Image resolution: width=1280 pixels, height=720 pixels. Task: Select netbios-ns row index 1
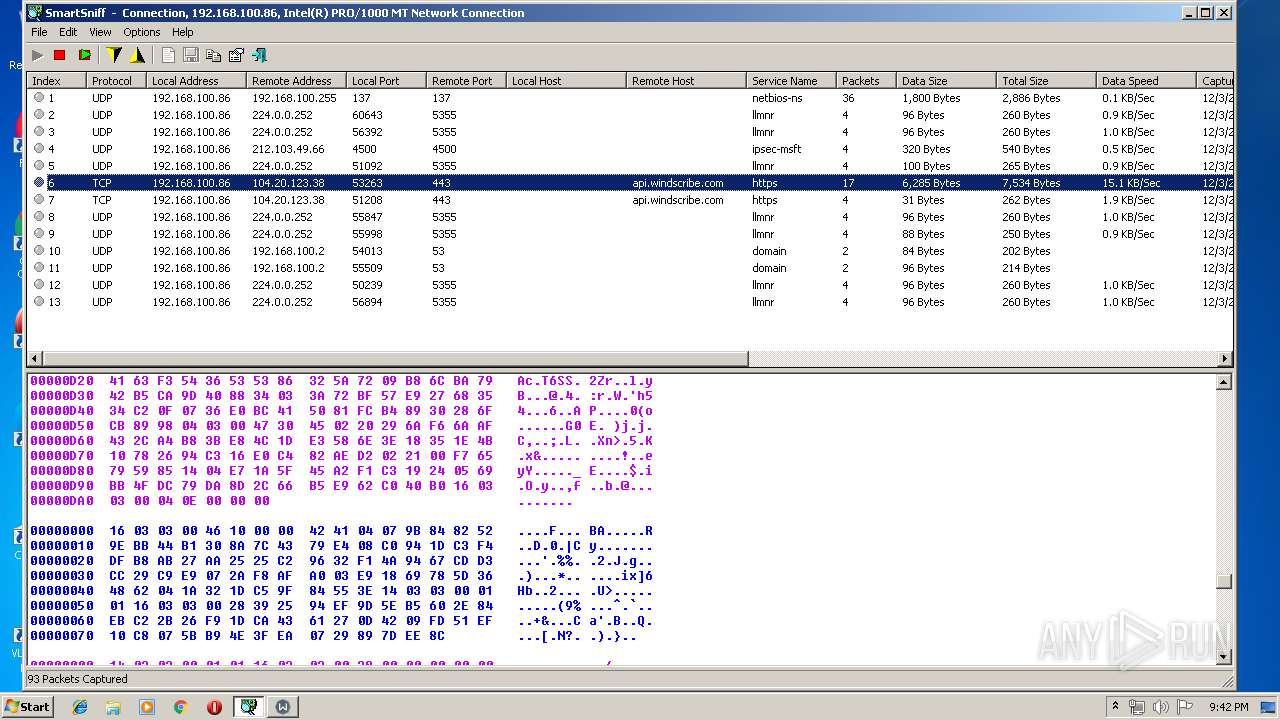tap(630, 98)
